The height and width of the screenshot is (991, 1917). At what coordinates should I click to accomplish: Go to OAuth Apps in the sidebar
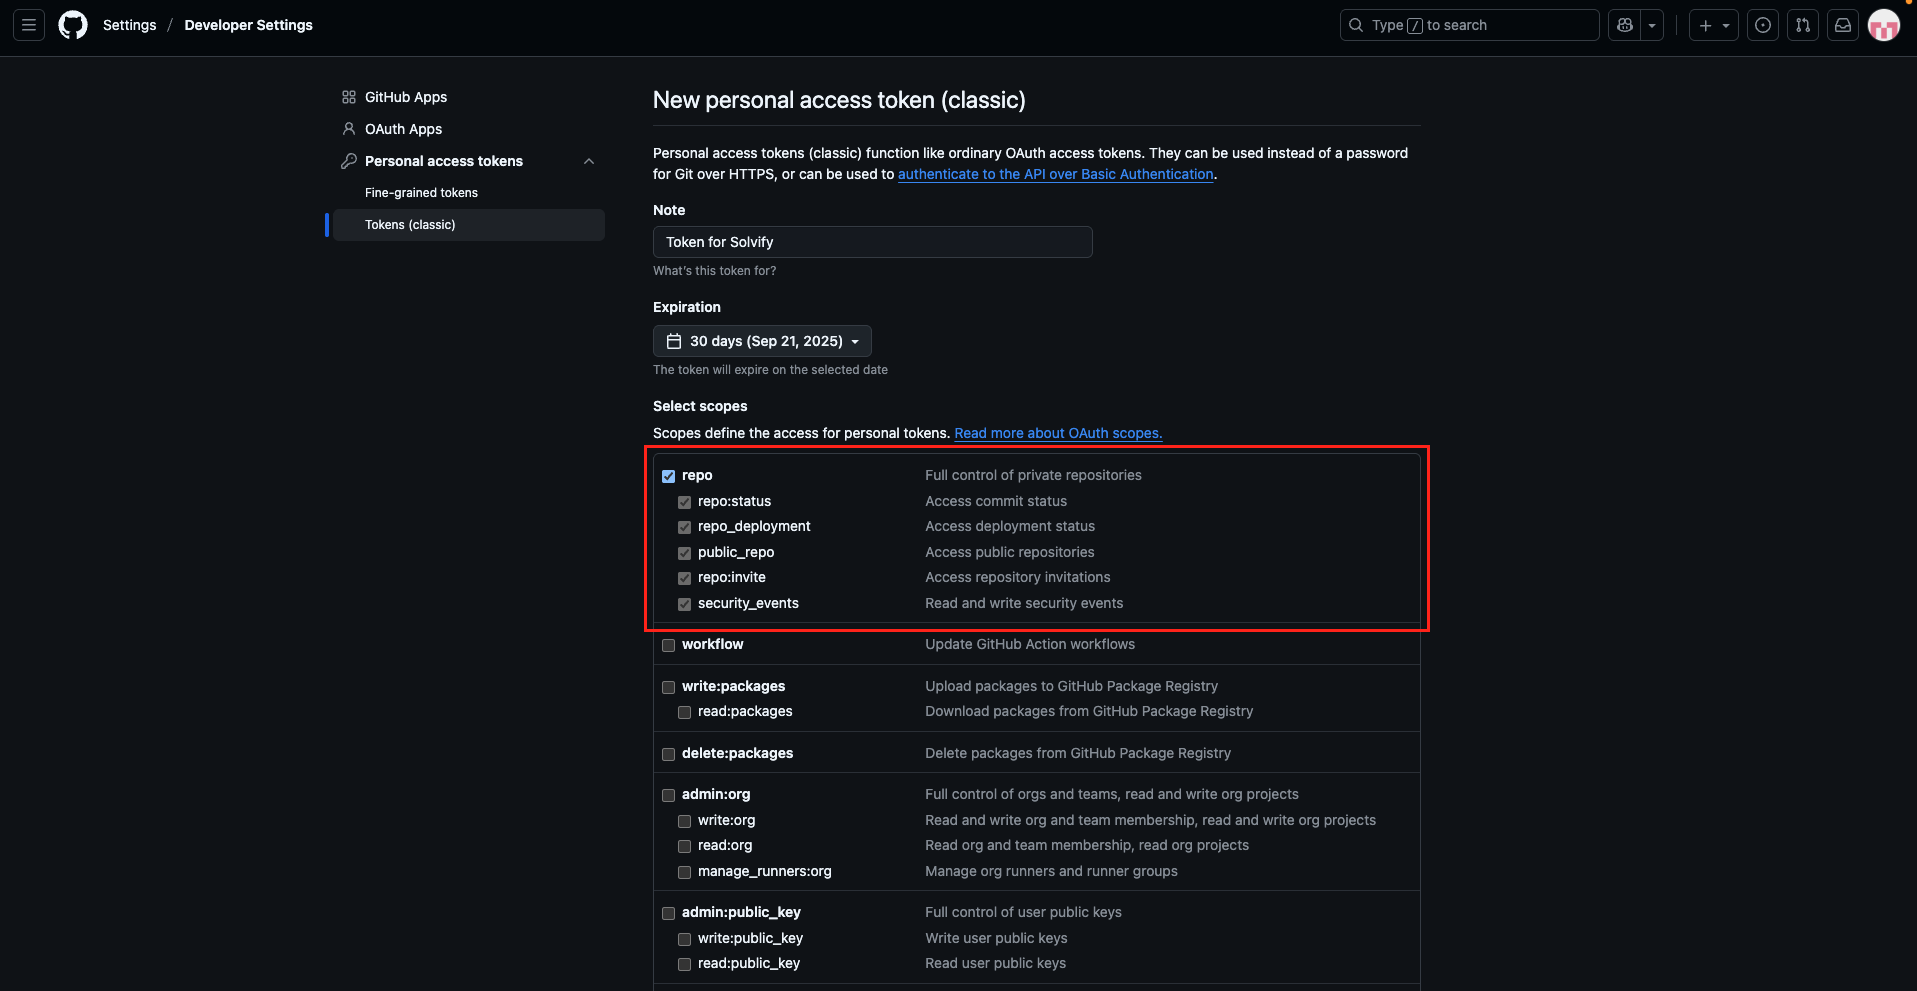(x=403, y=129)
